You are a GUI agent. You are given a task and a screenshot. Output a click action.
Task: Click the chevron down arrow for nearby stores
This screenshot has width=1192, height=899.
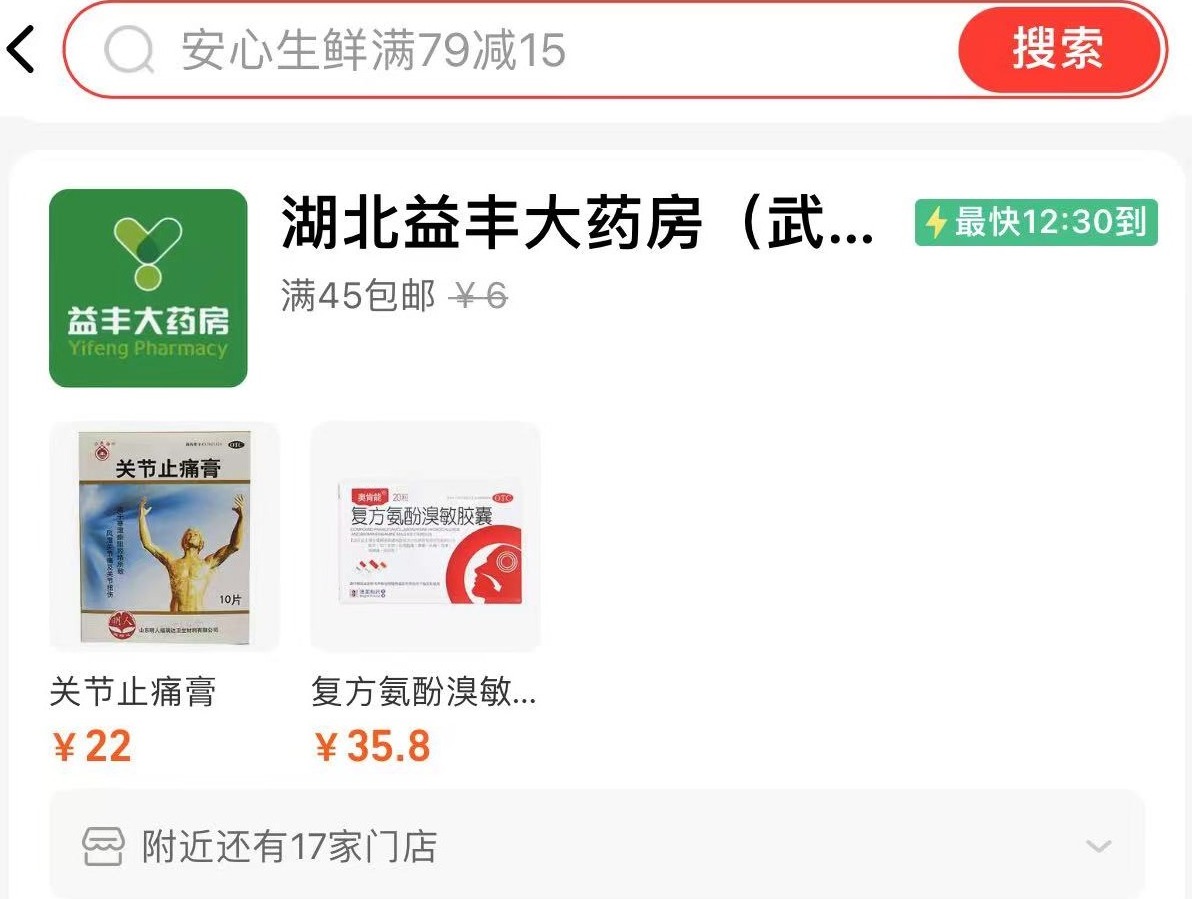click(1098, 846)
